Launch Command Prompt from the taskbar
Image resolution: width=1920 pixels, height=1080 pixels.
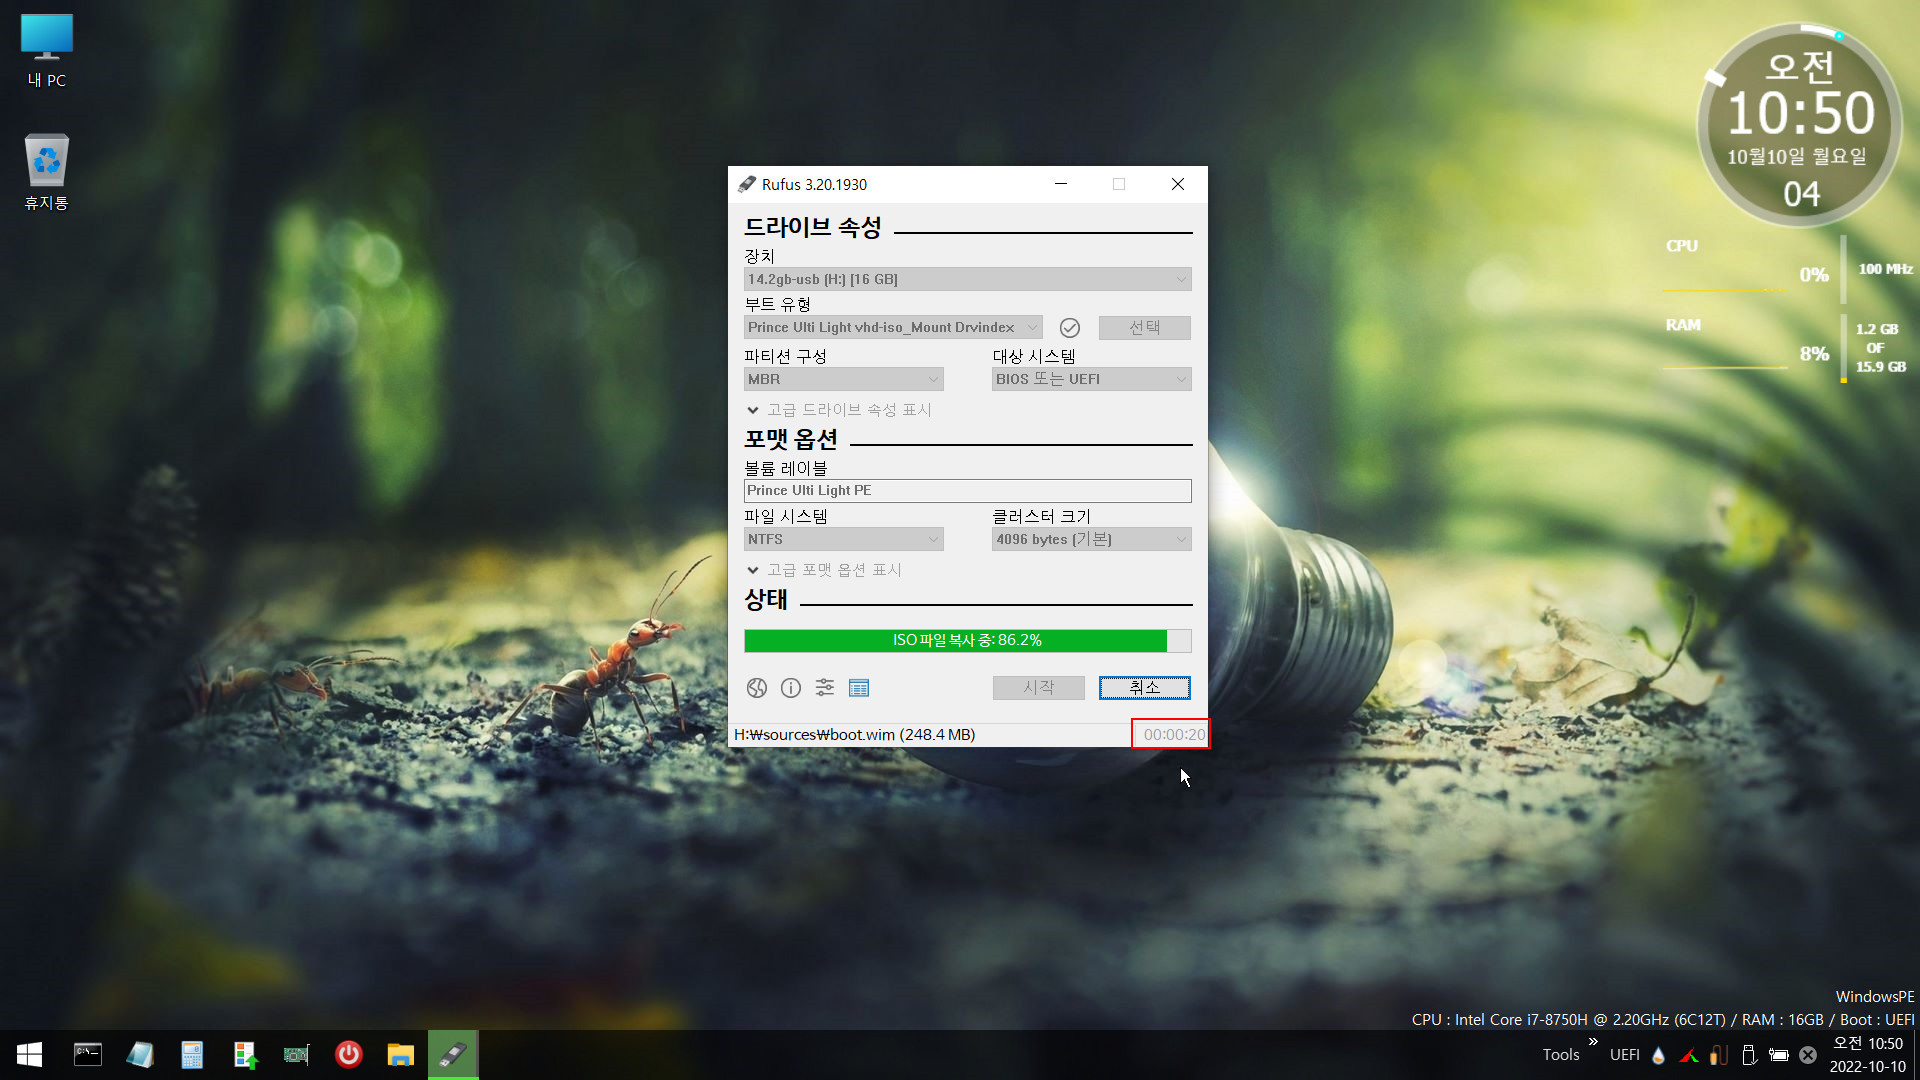tap(88, 1055)
